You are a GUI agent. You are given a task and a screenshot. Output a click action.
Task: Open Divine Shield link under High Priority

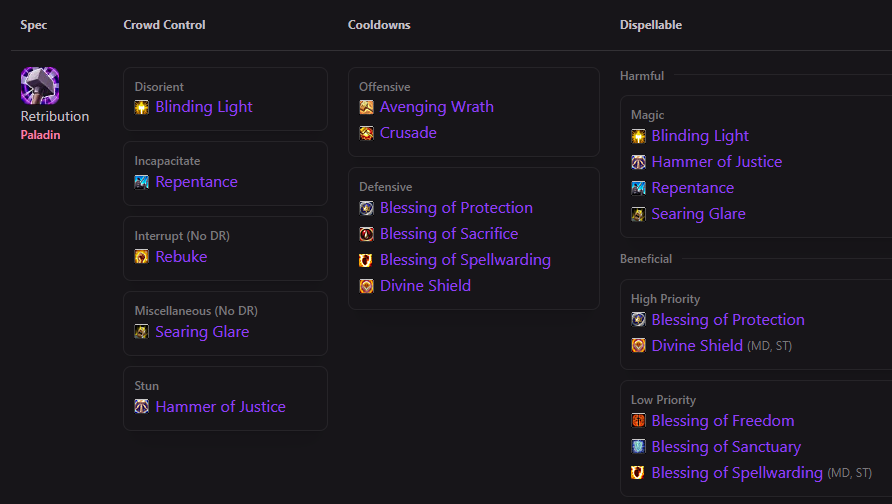(697, 346)
